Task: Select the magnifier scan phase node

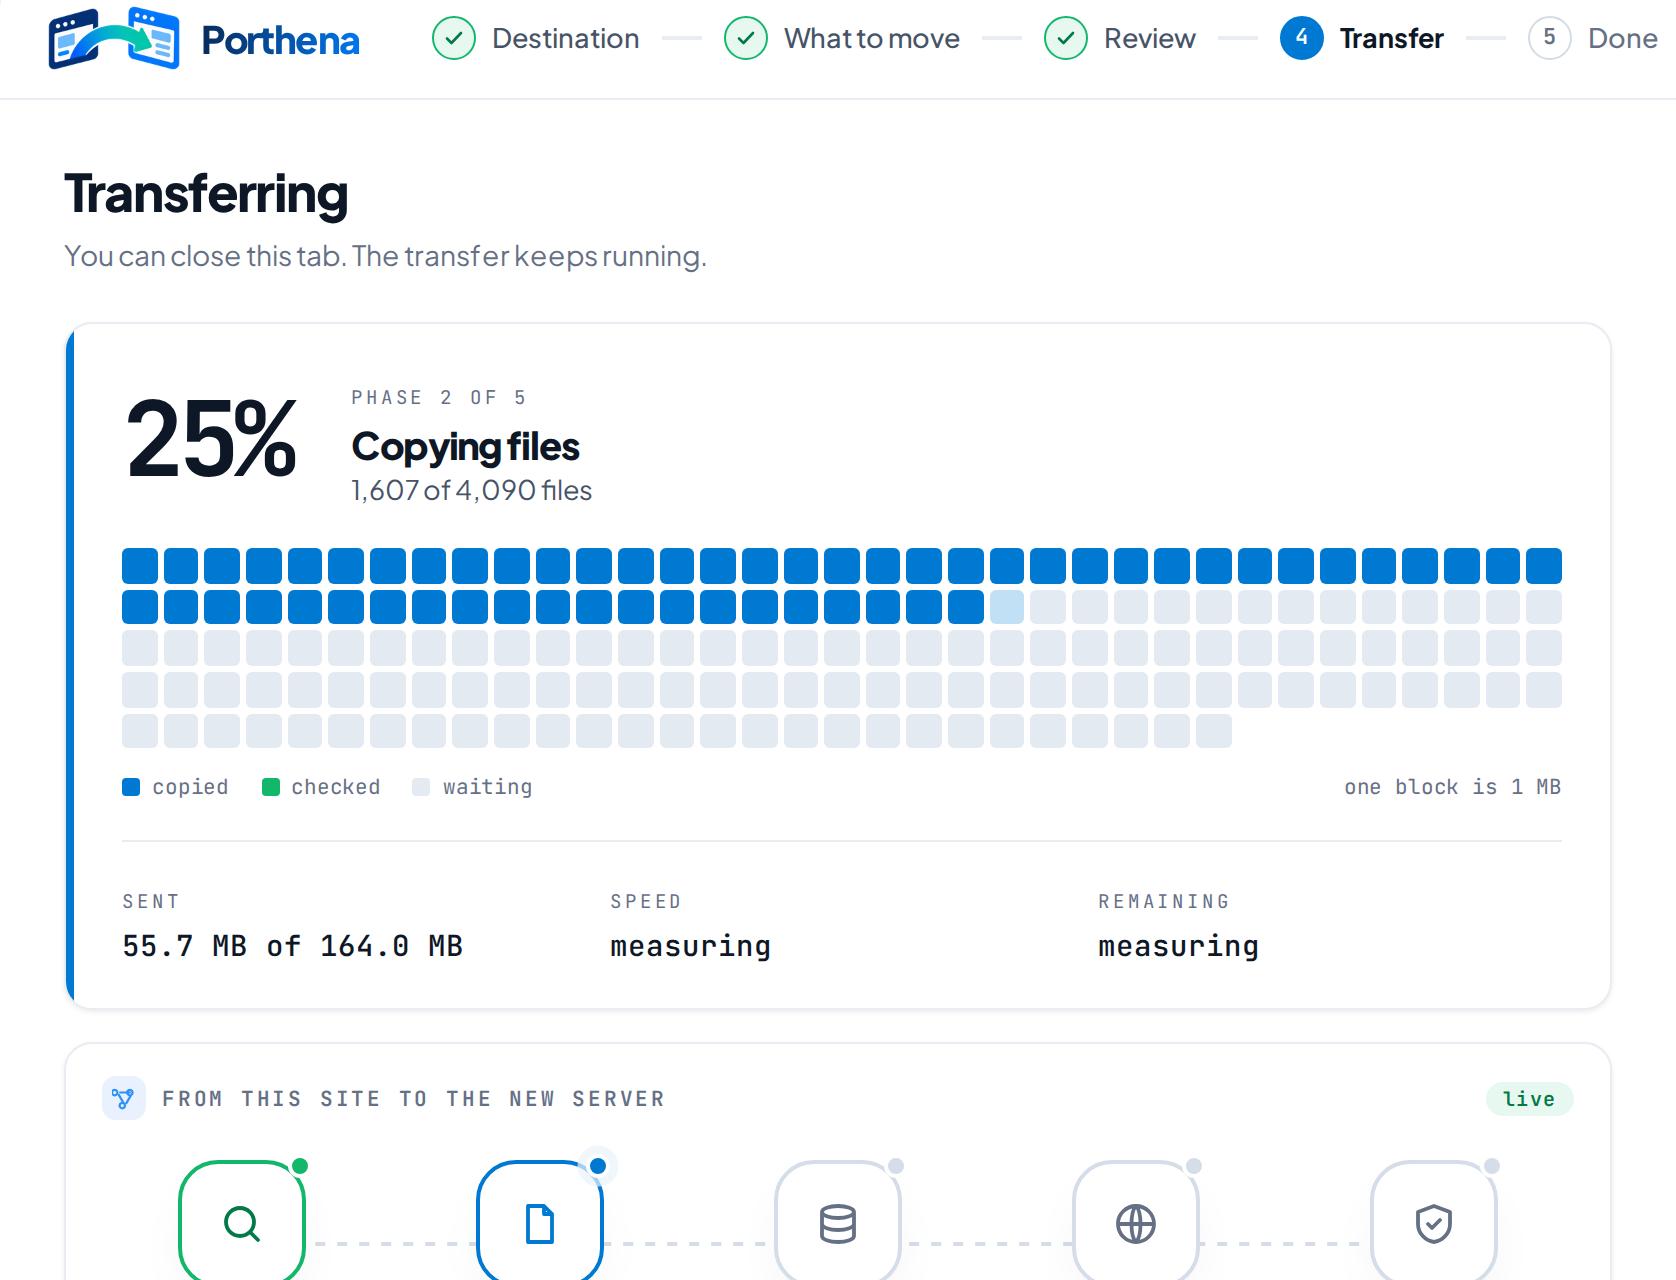Action: tap(242, 1222)
